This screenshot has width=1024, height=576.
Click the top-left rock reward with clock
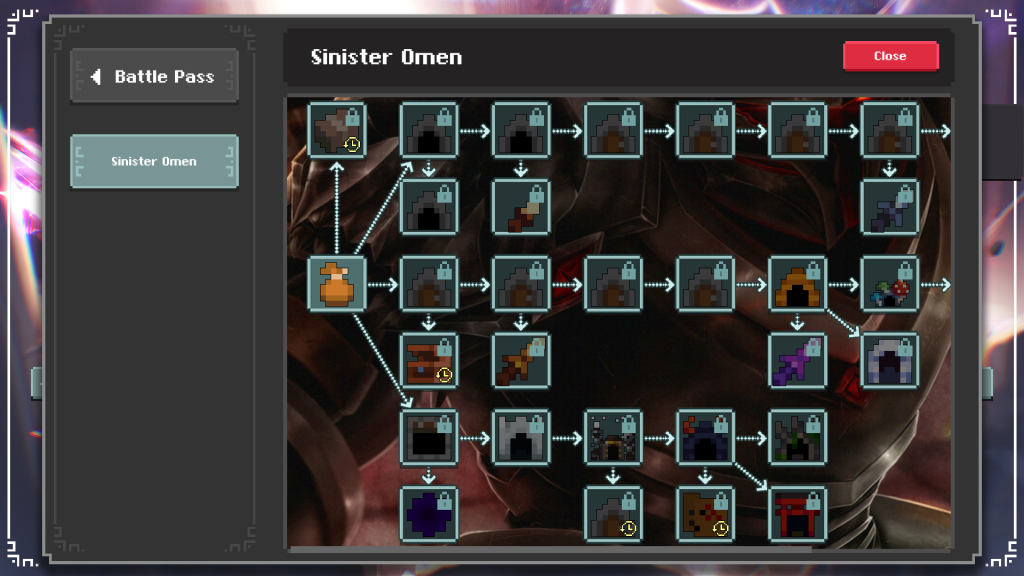tap(336, 130)
